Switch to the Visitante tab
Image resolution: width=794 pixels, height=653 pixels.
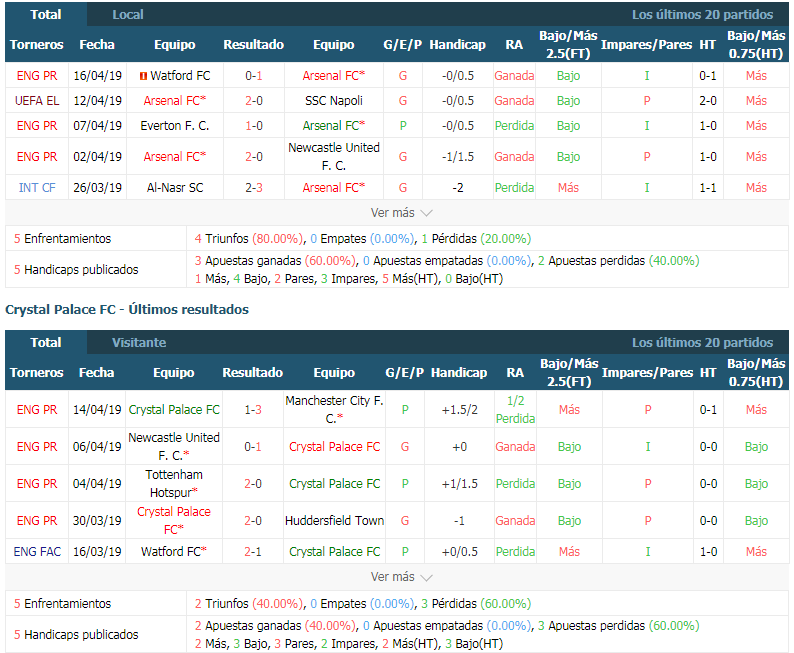(x=139, y=342)
